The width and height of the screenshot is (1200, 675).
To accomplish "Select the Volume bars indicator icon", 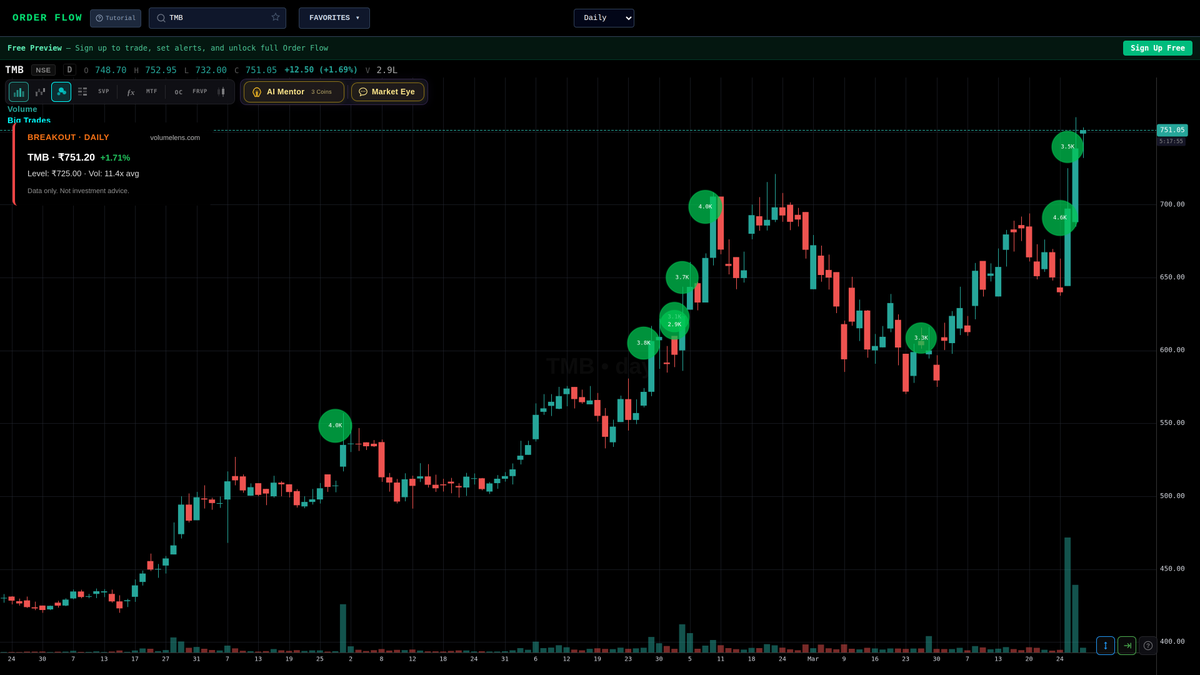I will tap(18, 91).
